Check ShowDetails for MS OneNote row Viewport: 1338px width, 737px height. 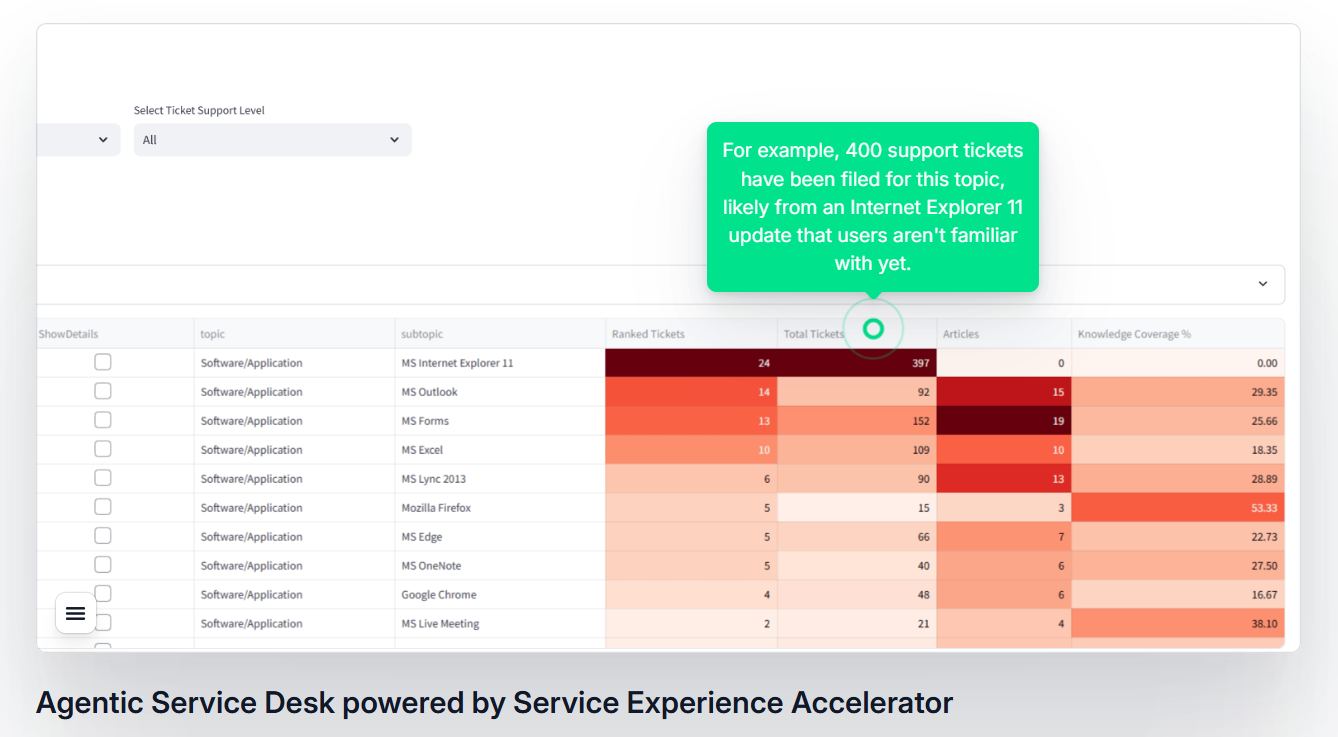103,565
